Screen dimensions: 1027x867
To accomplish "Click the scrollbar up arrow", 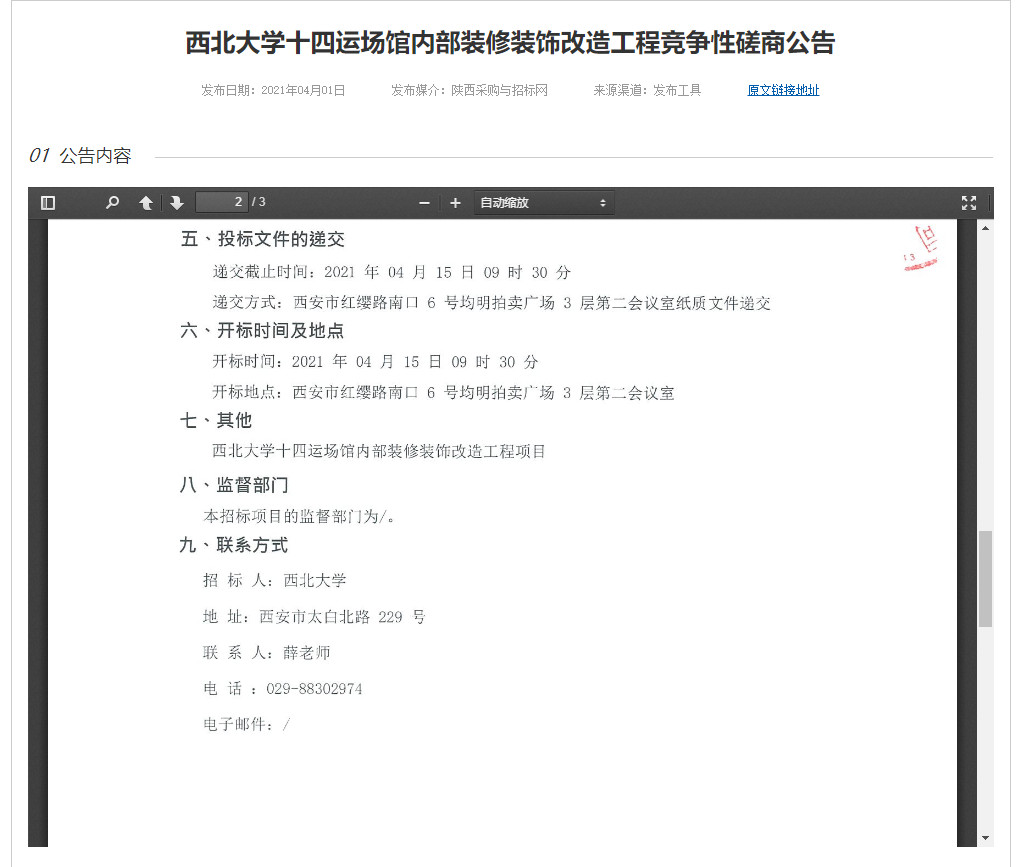I will 985,228.
